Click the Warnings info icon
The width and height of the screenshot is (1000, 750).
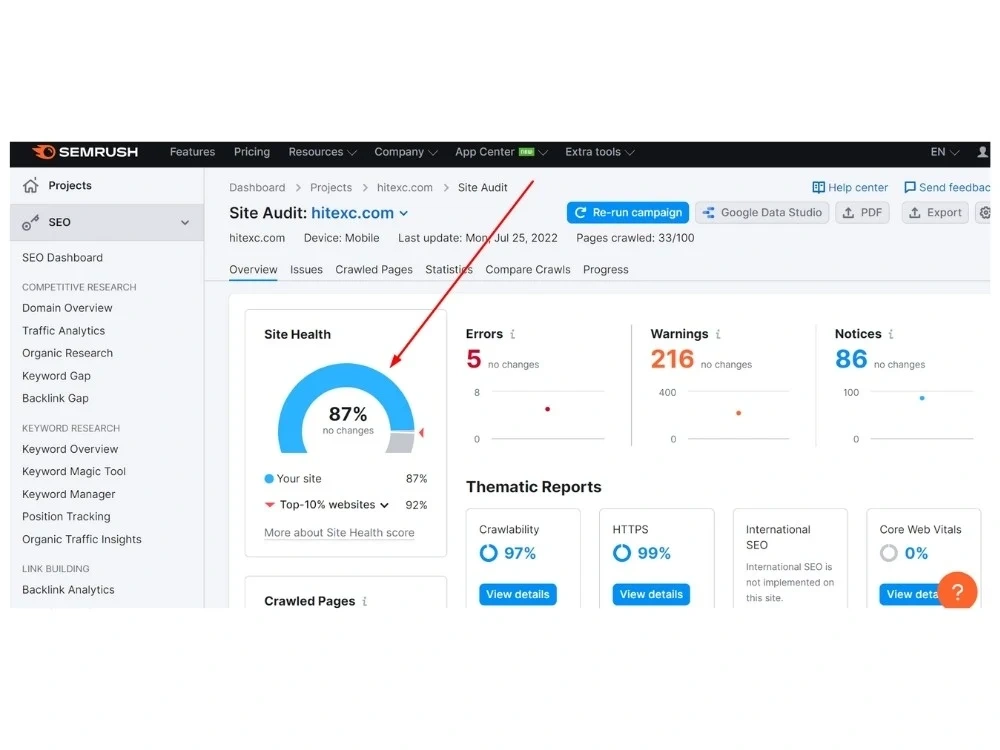coord(718,334)
